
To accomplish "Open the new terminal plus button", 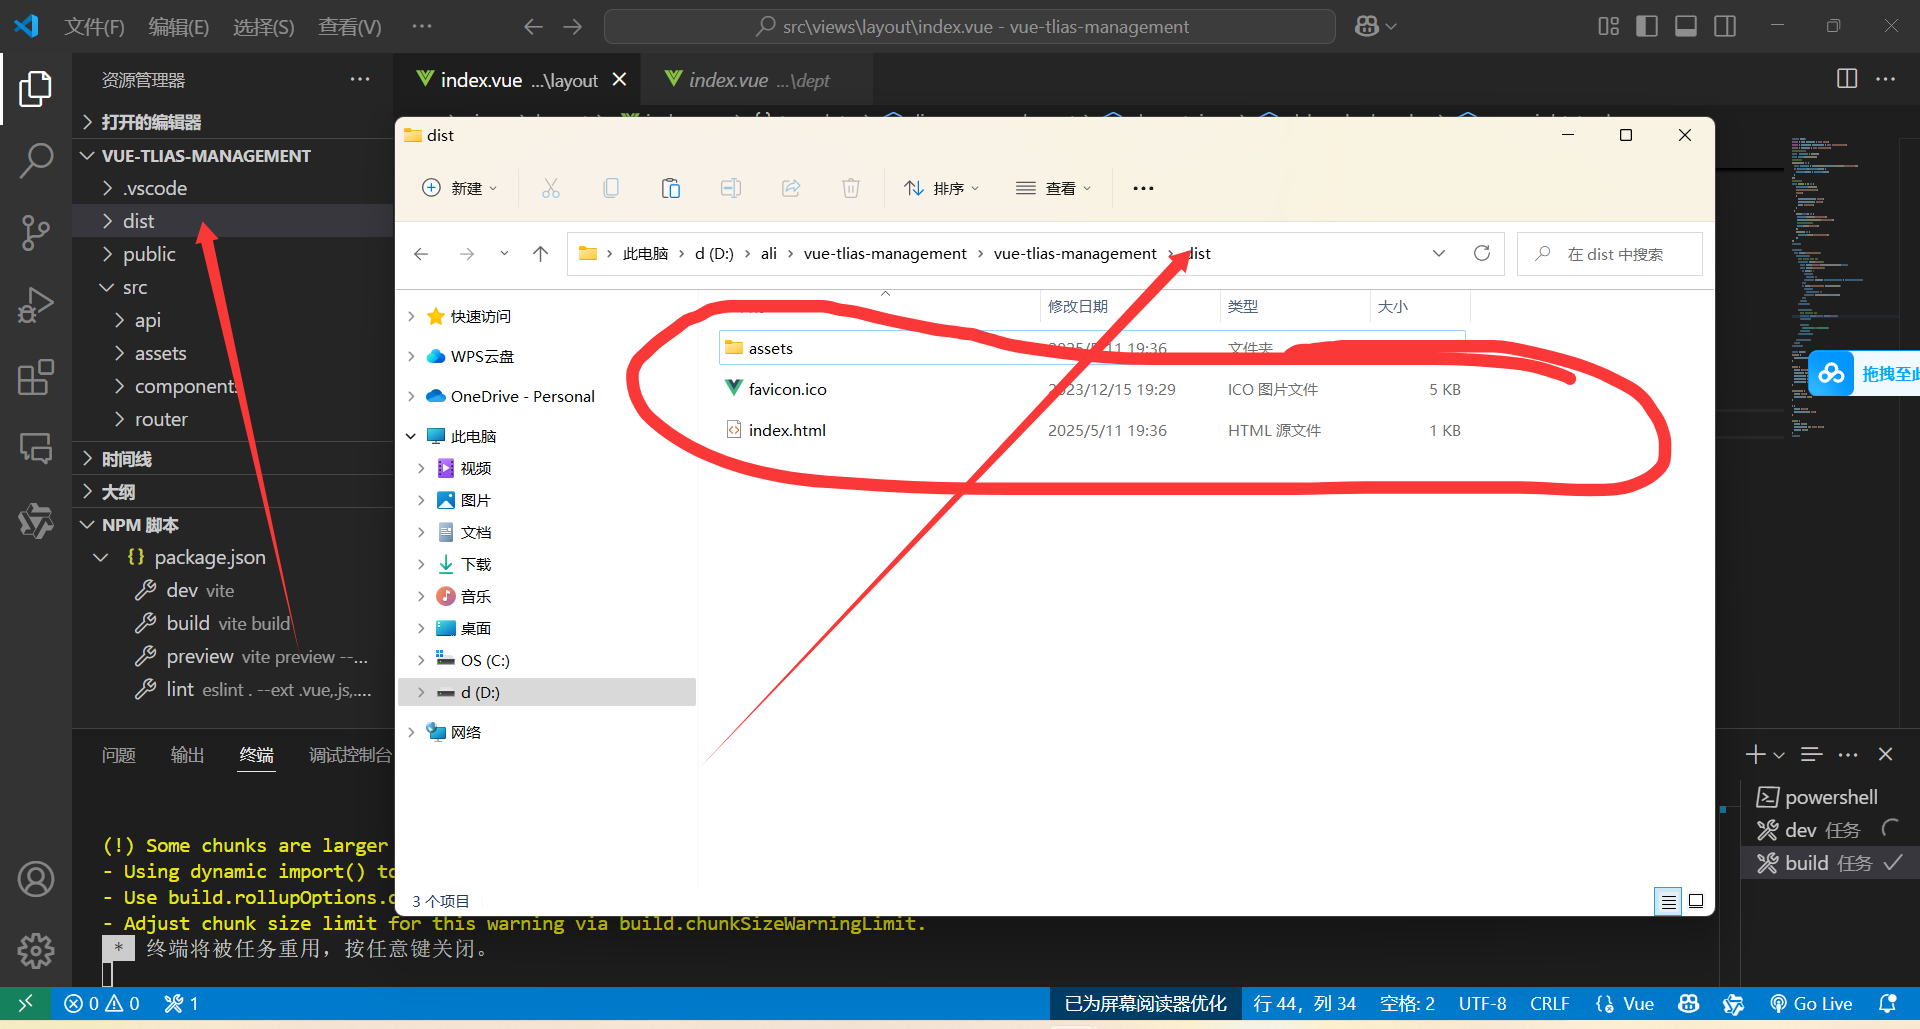I will [1755, 755].
